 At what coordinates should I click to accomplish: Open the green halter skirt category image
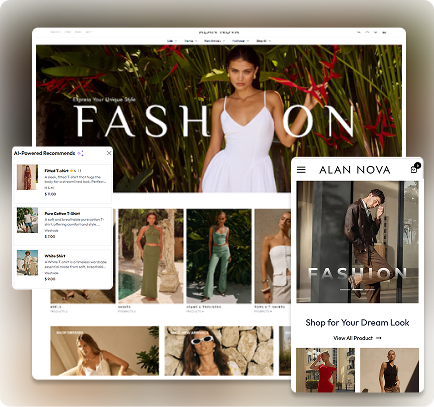tap(151, 256)
